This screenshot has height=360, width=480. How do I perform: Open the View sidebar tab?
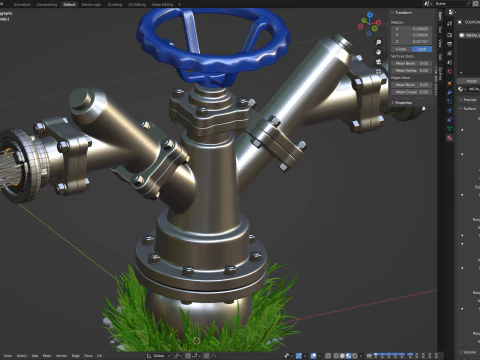(440, 43)
